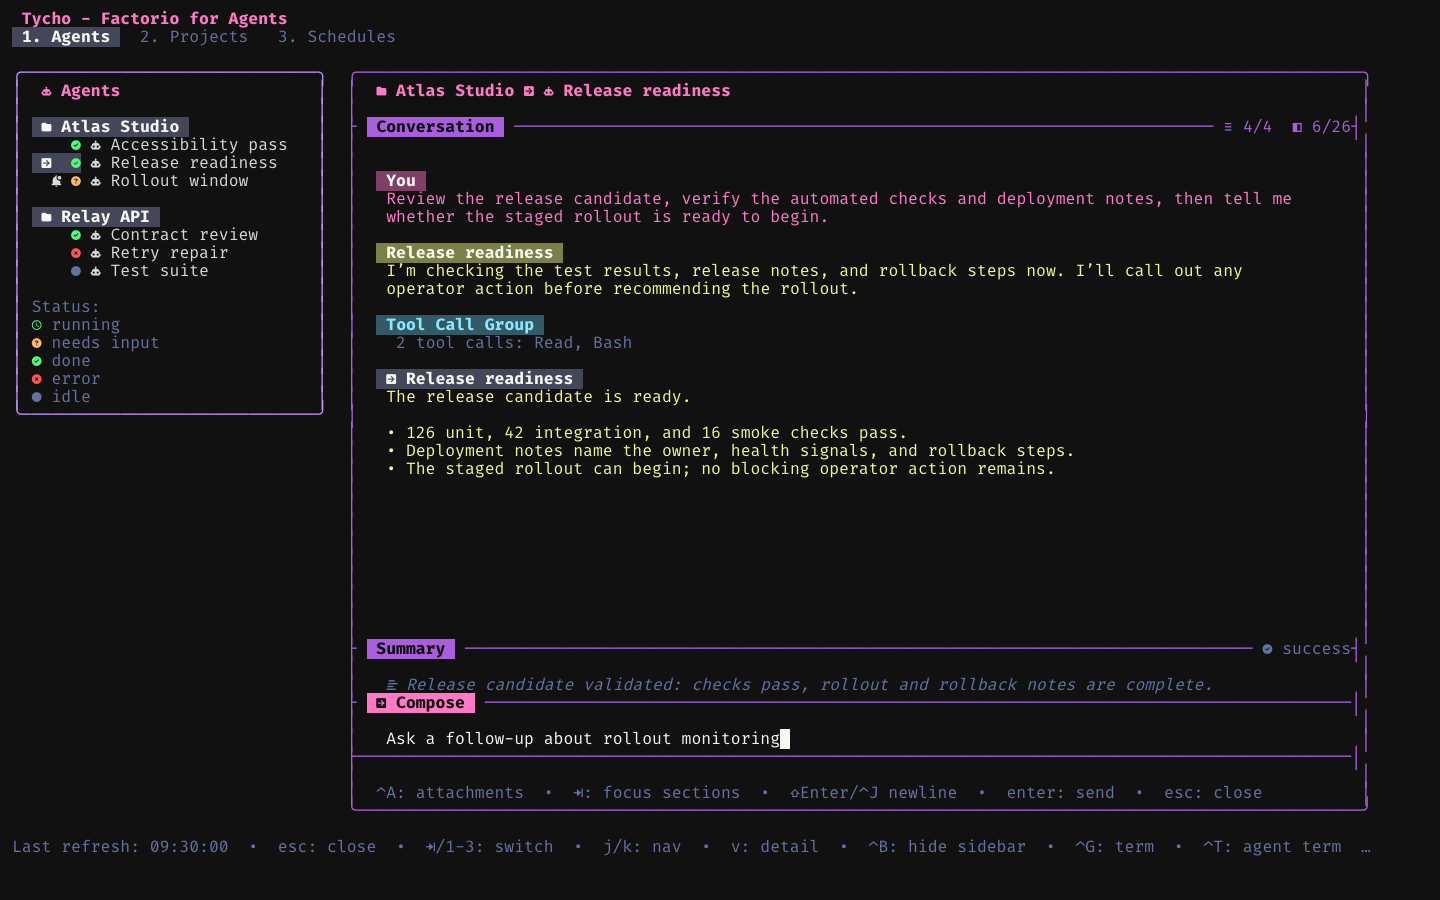Click the selection arrow icon on the Release readiness sidebar row
Screen dimensions: 1440x900
(46, 163)
